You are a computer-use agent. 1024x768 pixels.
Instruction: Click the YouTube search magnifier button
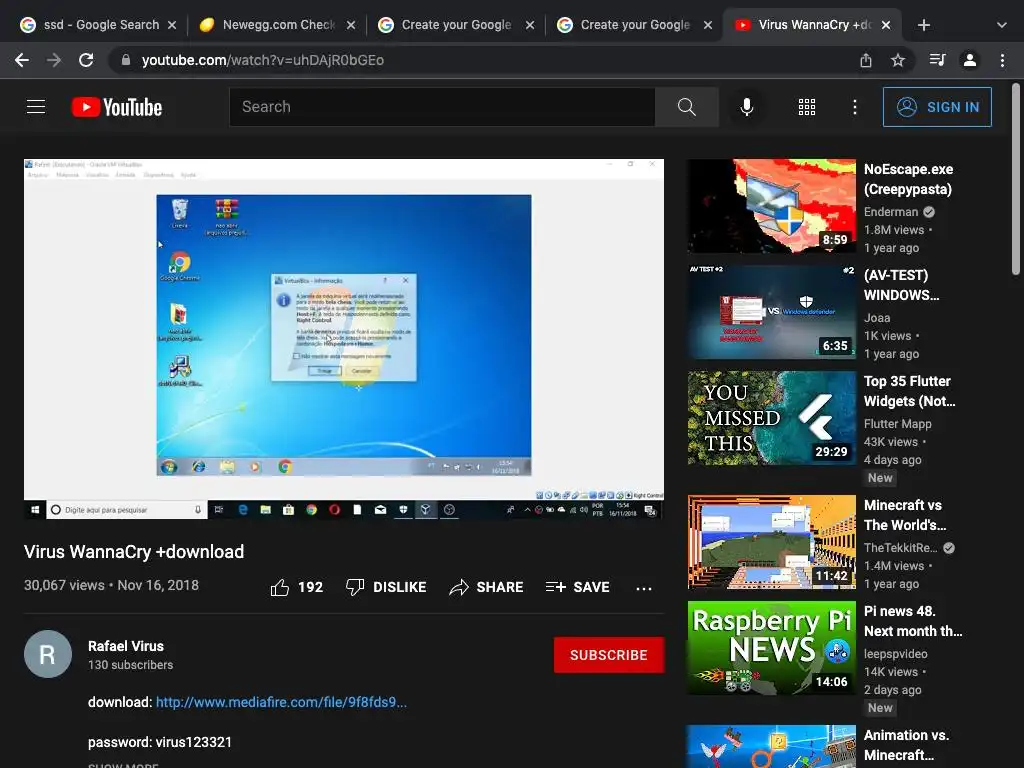pyautogui.click(x=686, y=106)
